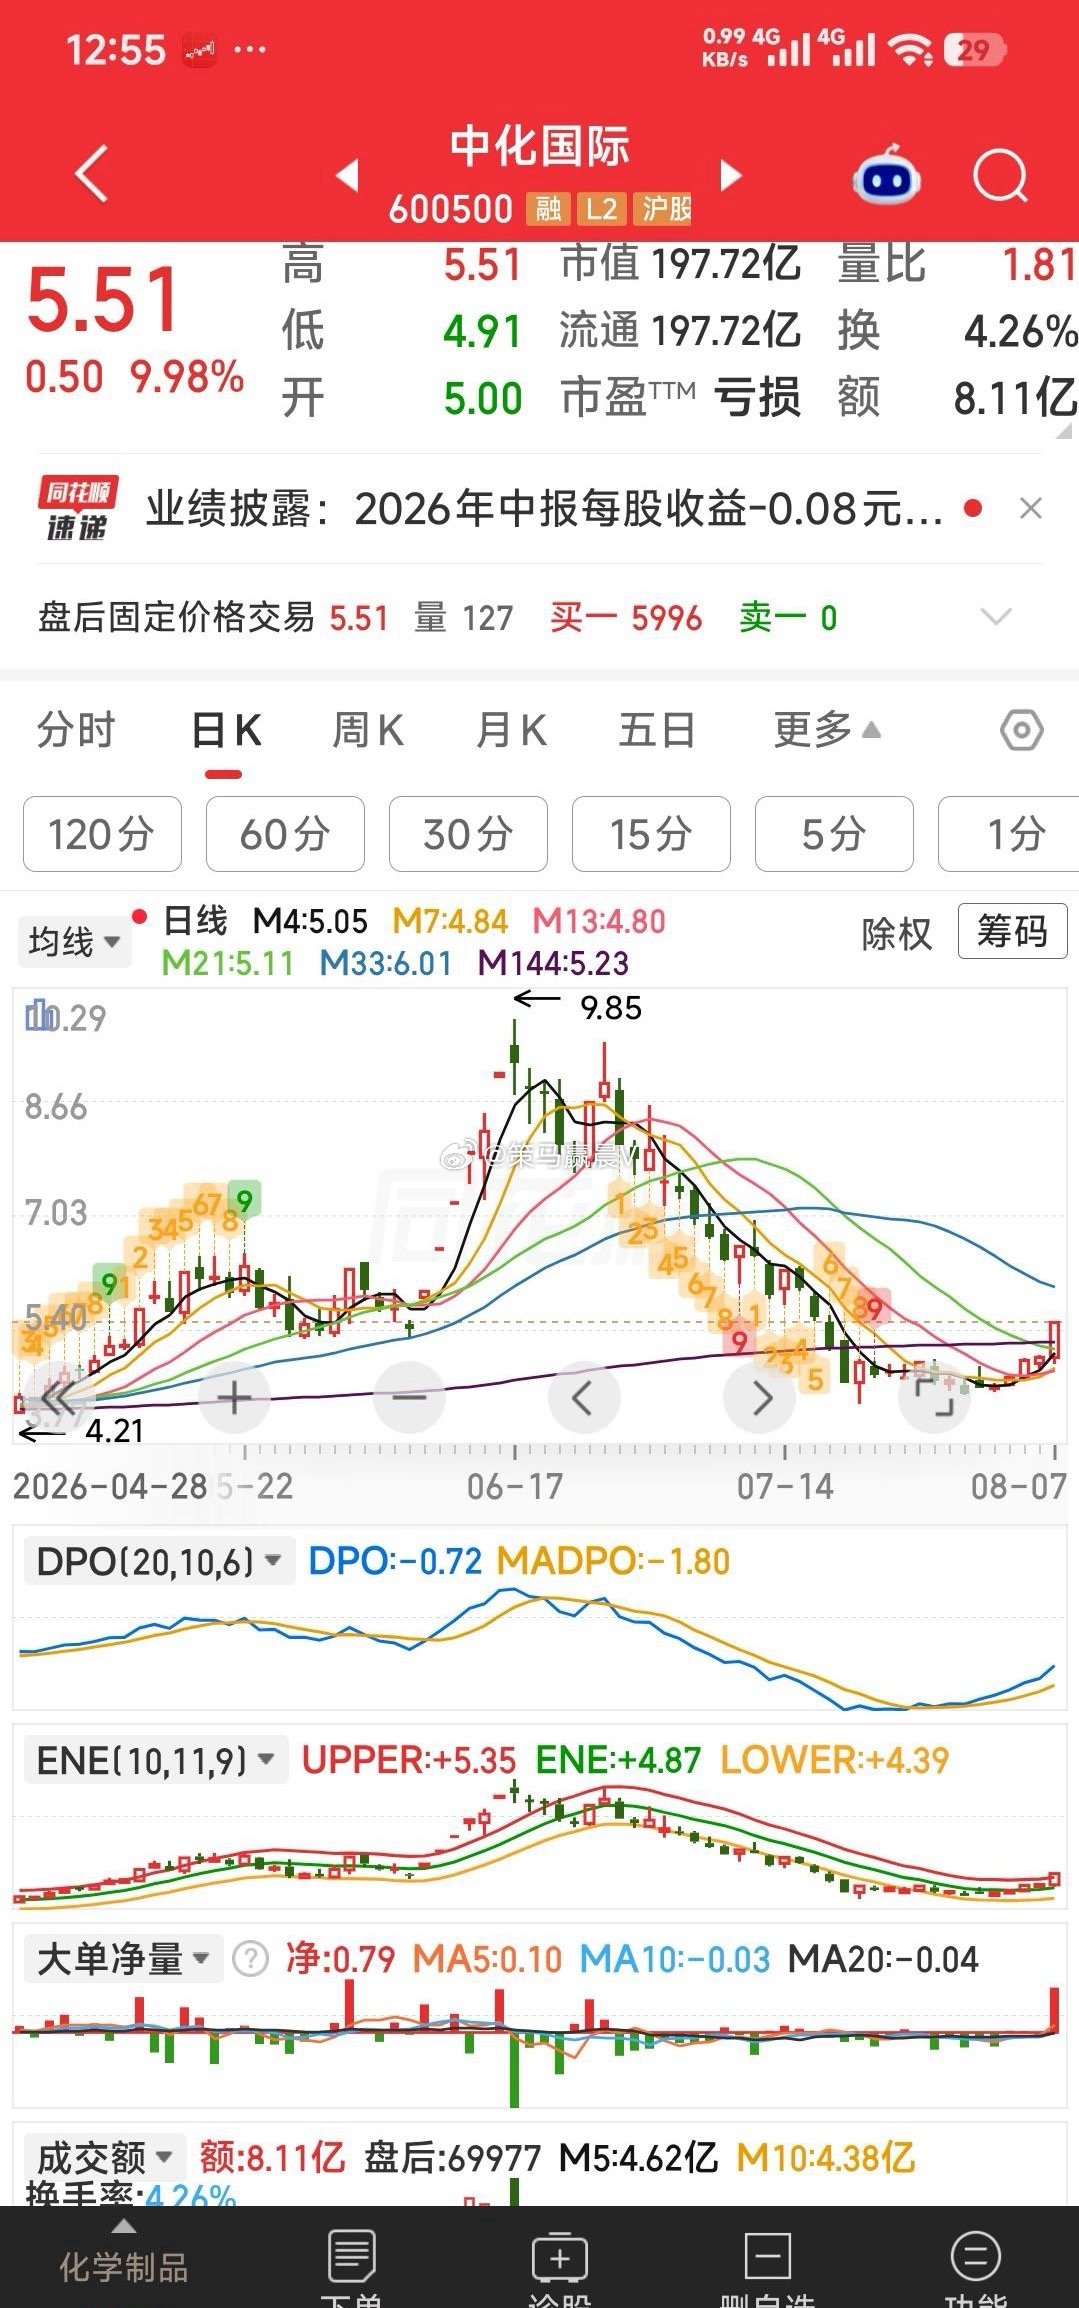This screenshot has height=2308, width=1079.
Task: Select the 月K tab
Action: pos(511,730)
